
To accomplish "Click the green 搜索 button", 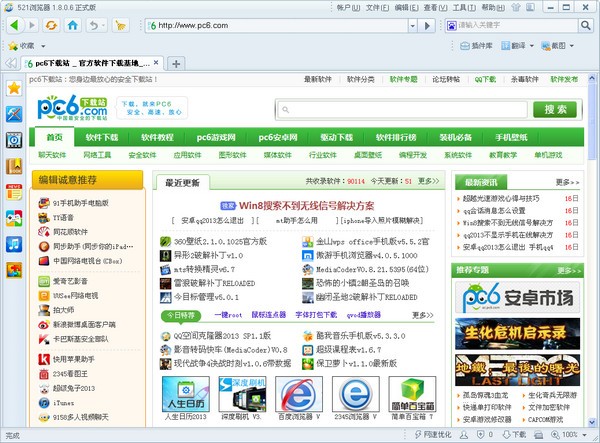I will [x=555, y=109].
